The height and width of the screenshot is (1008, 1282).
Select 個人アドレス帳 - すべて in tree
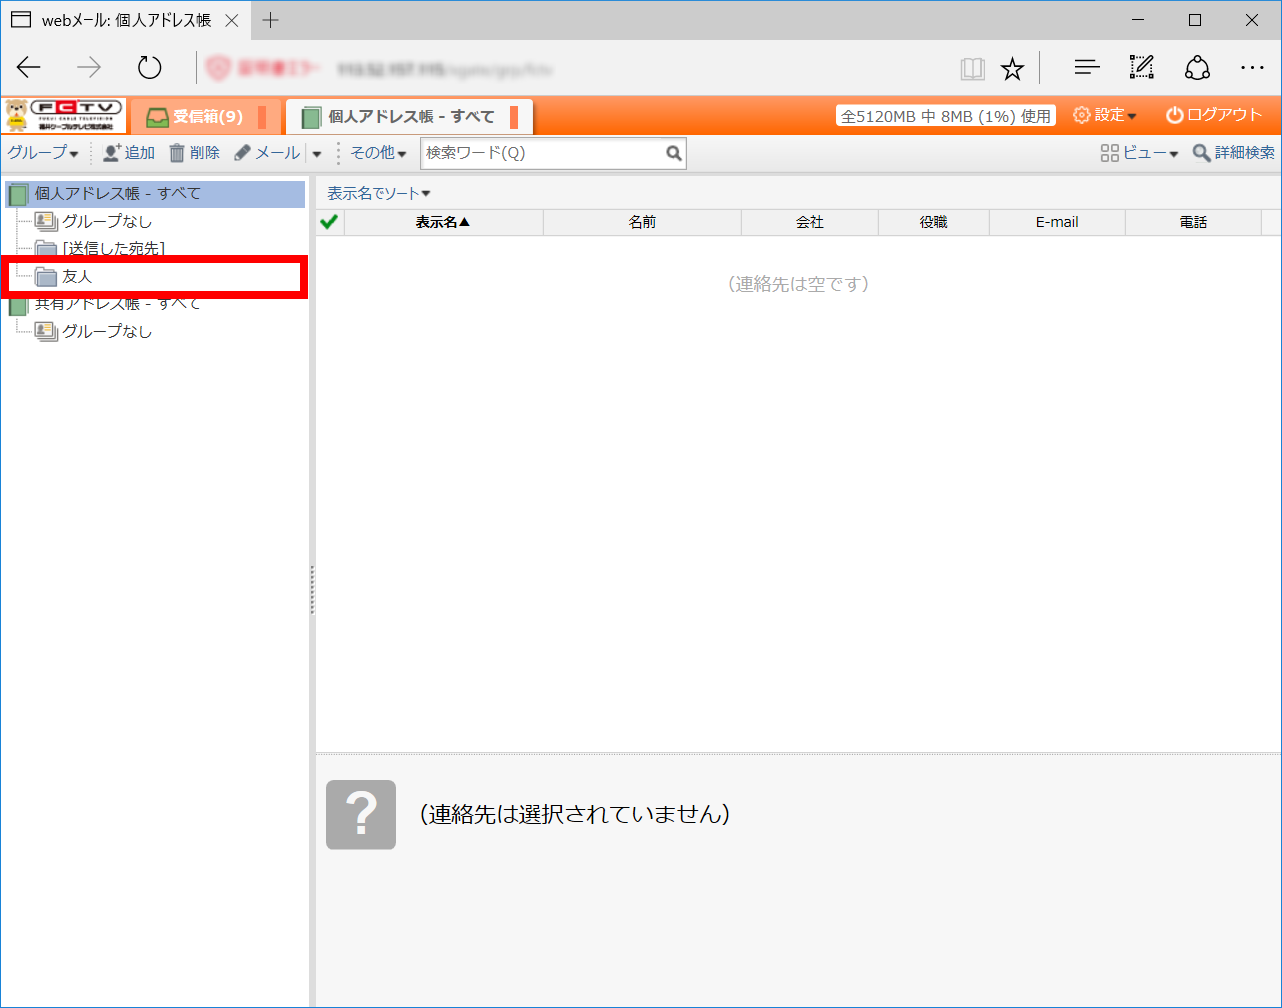pyautogui.click(x=155, y=194)
